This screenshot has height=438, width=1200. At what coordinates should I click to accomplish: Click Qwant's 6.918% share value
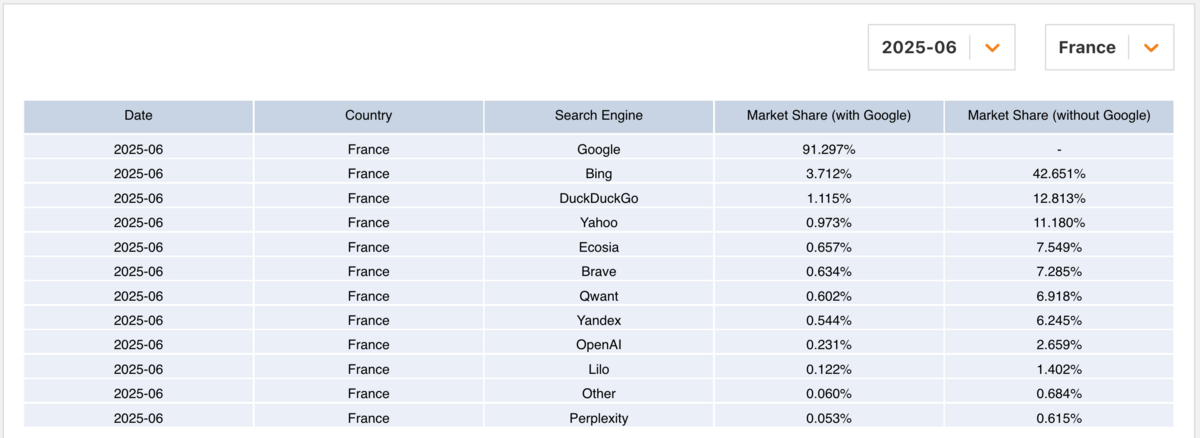pos(1059,296)
